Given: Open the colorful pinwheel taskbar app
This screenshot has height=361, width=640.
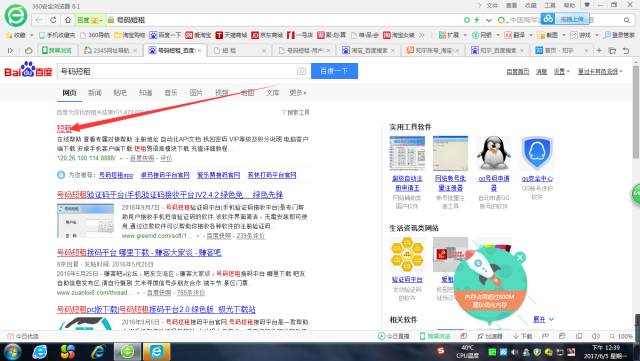Looking at the screenshot, I should [x=67, y=352].
